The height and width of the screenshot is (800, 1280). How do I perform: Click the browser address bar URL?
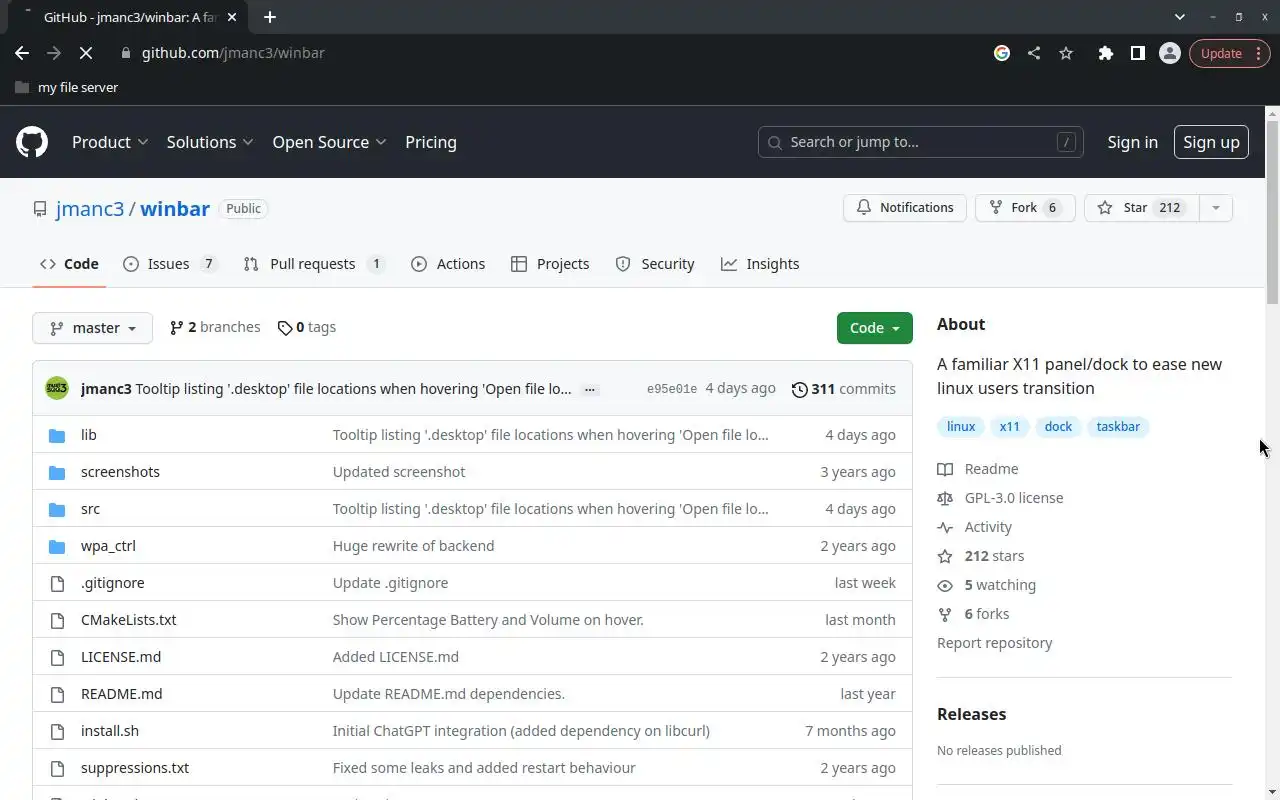coord(233,53)
